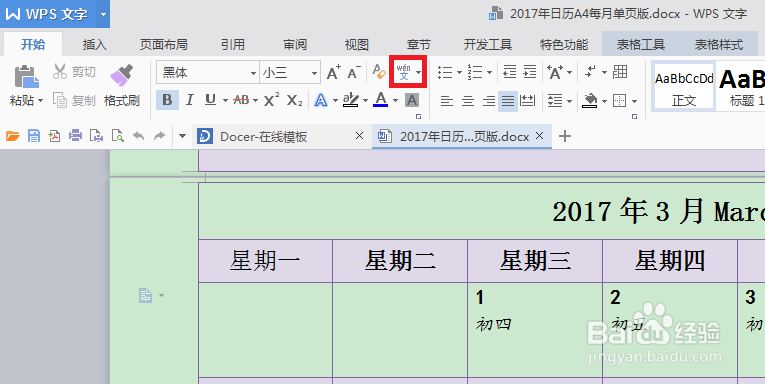This screenshot has width=765, height=384.
Task: Toggle justify alignment
Action: (x=508, y=101)
